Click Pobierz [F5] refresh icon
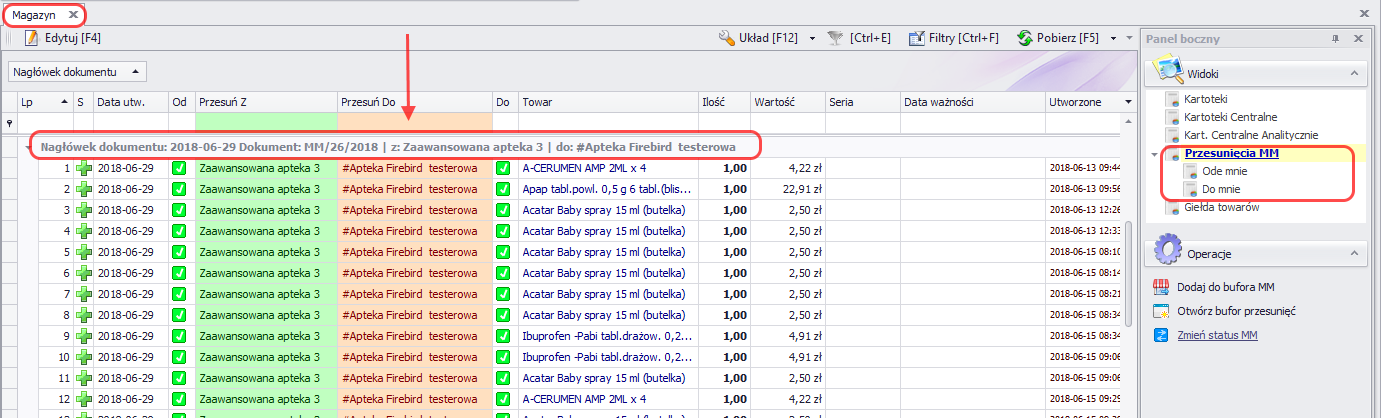This screenshot has height=418, width=1381. tap(1024, 38)
